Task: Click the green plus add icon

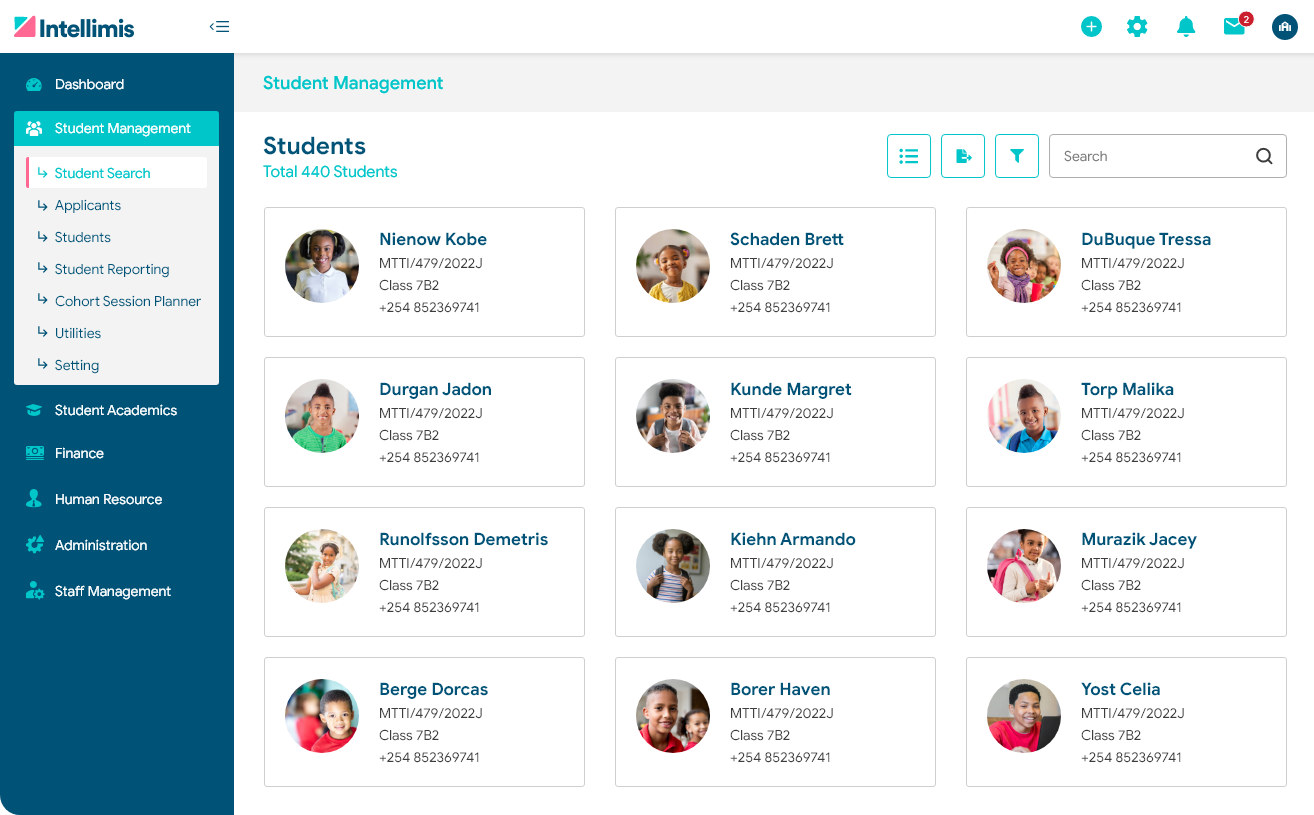Action: pos(1091,27)
